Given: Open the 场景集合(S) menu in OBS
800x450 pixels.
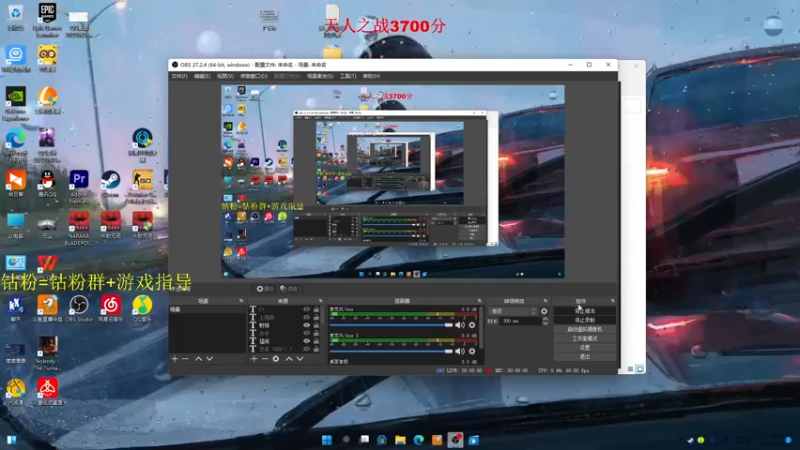Looking at the screenshot, I should click(320, 76).
